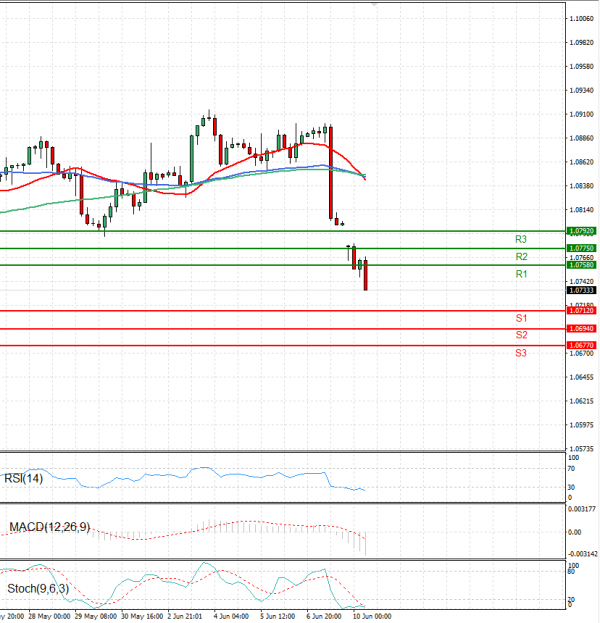The width and height of the screenshot is (600, 623).
Task: Click the 1.06215 price axis label
Action: pyautogui.click(x=581, y=401)
